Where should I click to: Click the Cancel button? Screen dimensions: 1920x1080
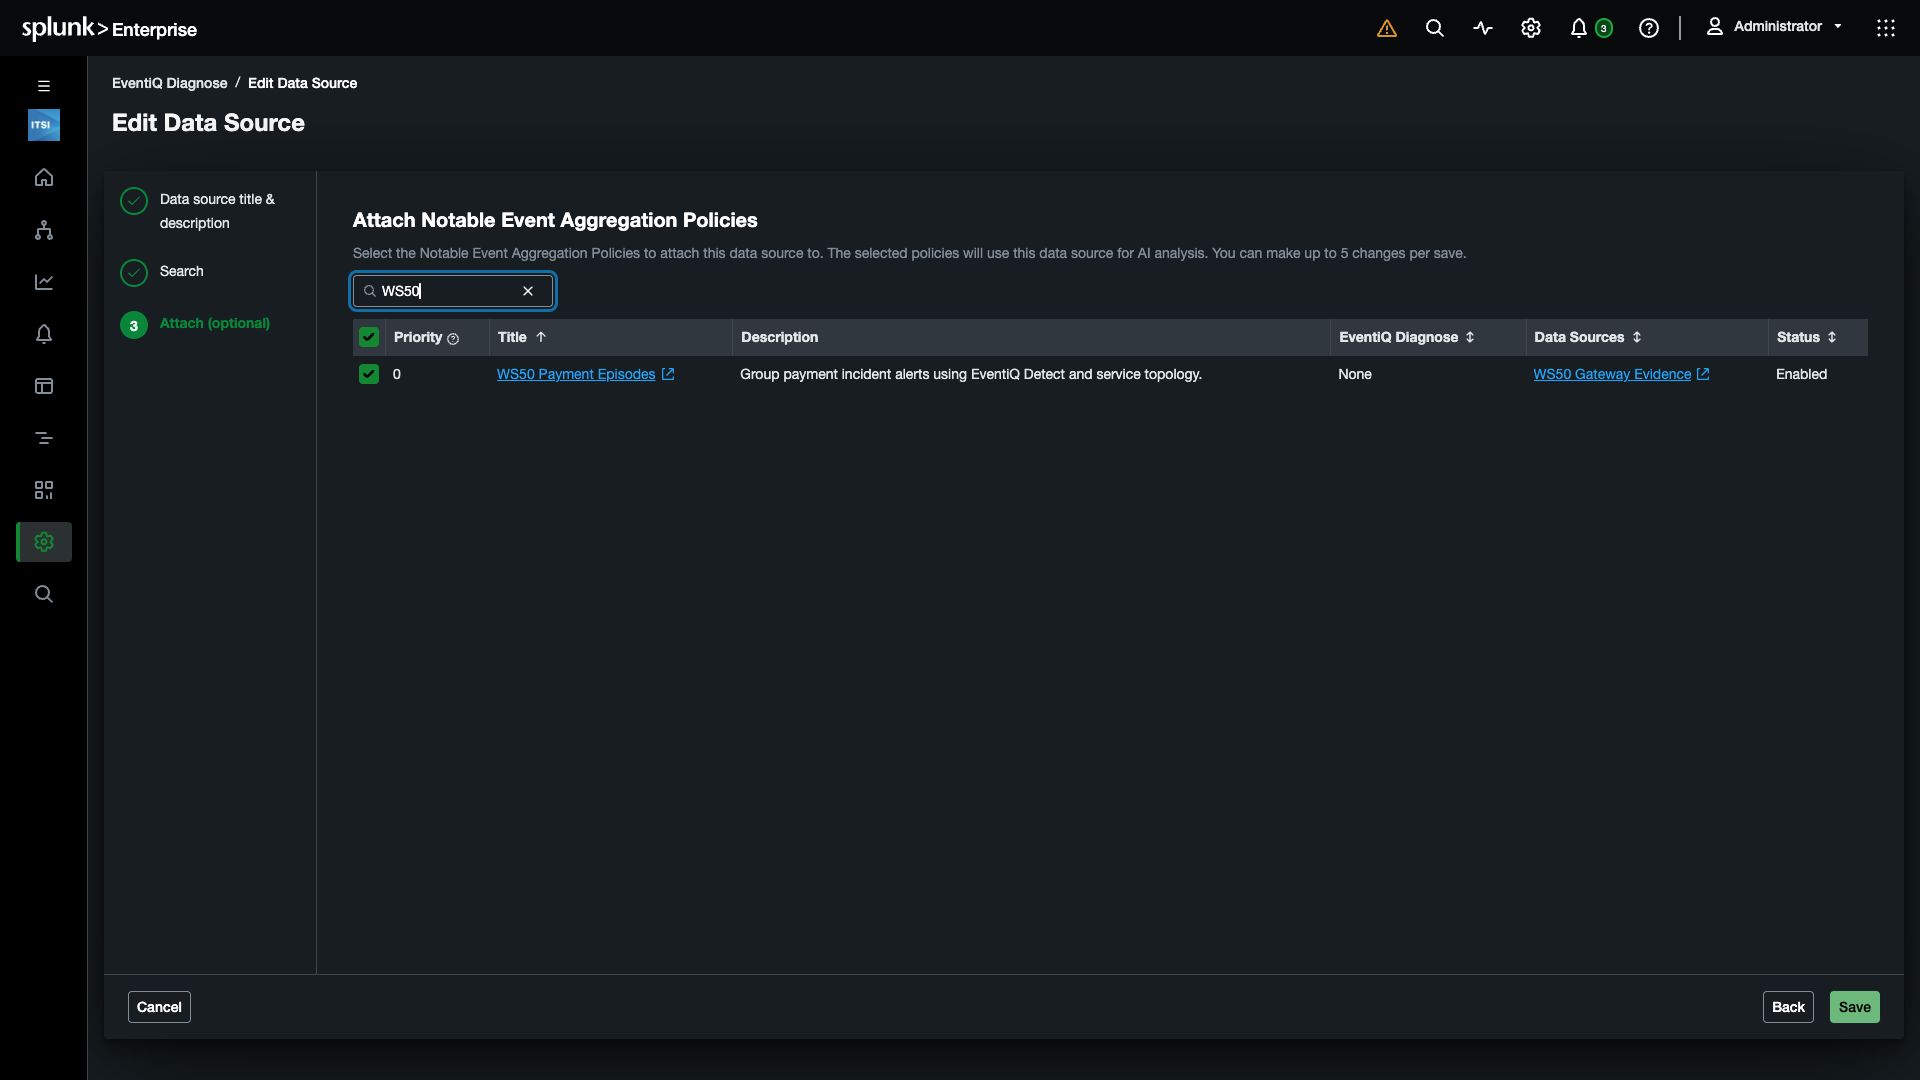point(159,1007)
